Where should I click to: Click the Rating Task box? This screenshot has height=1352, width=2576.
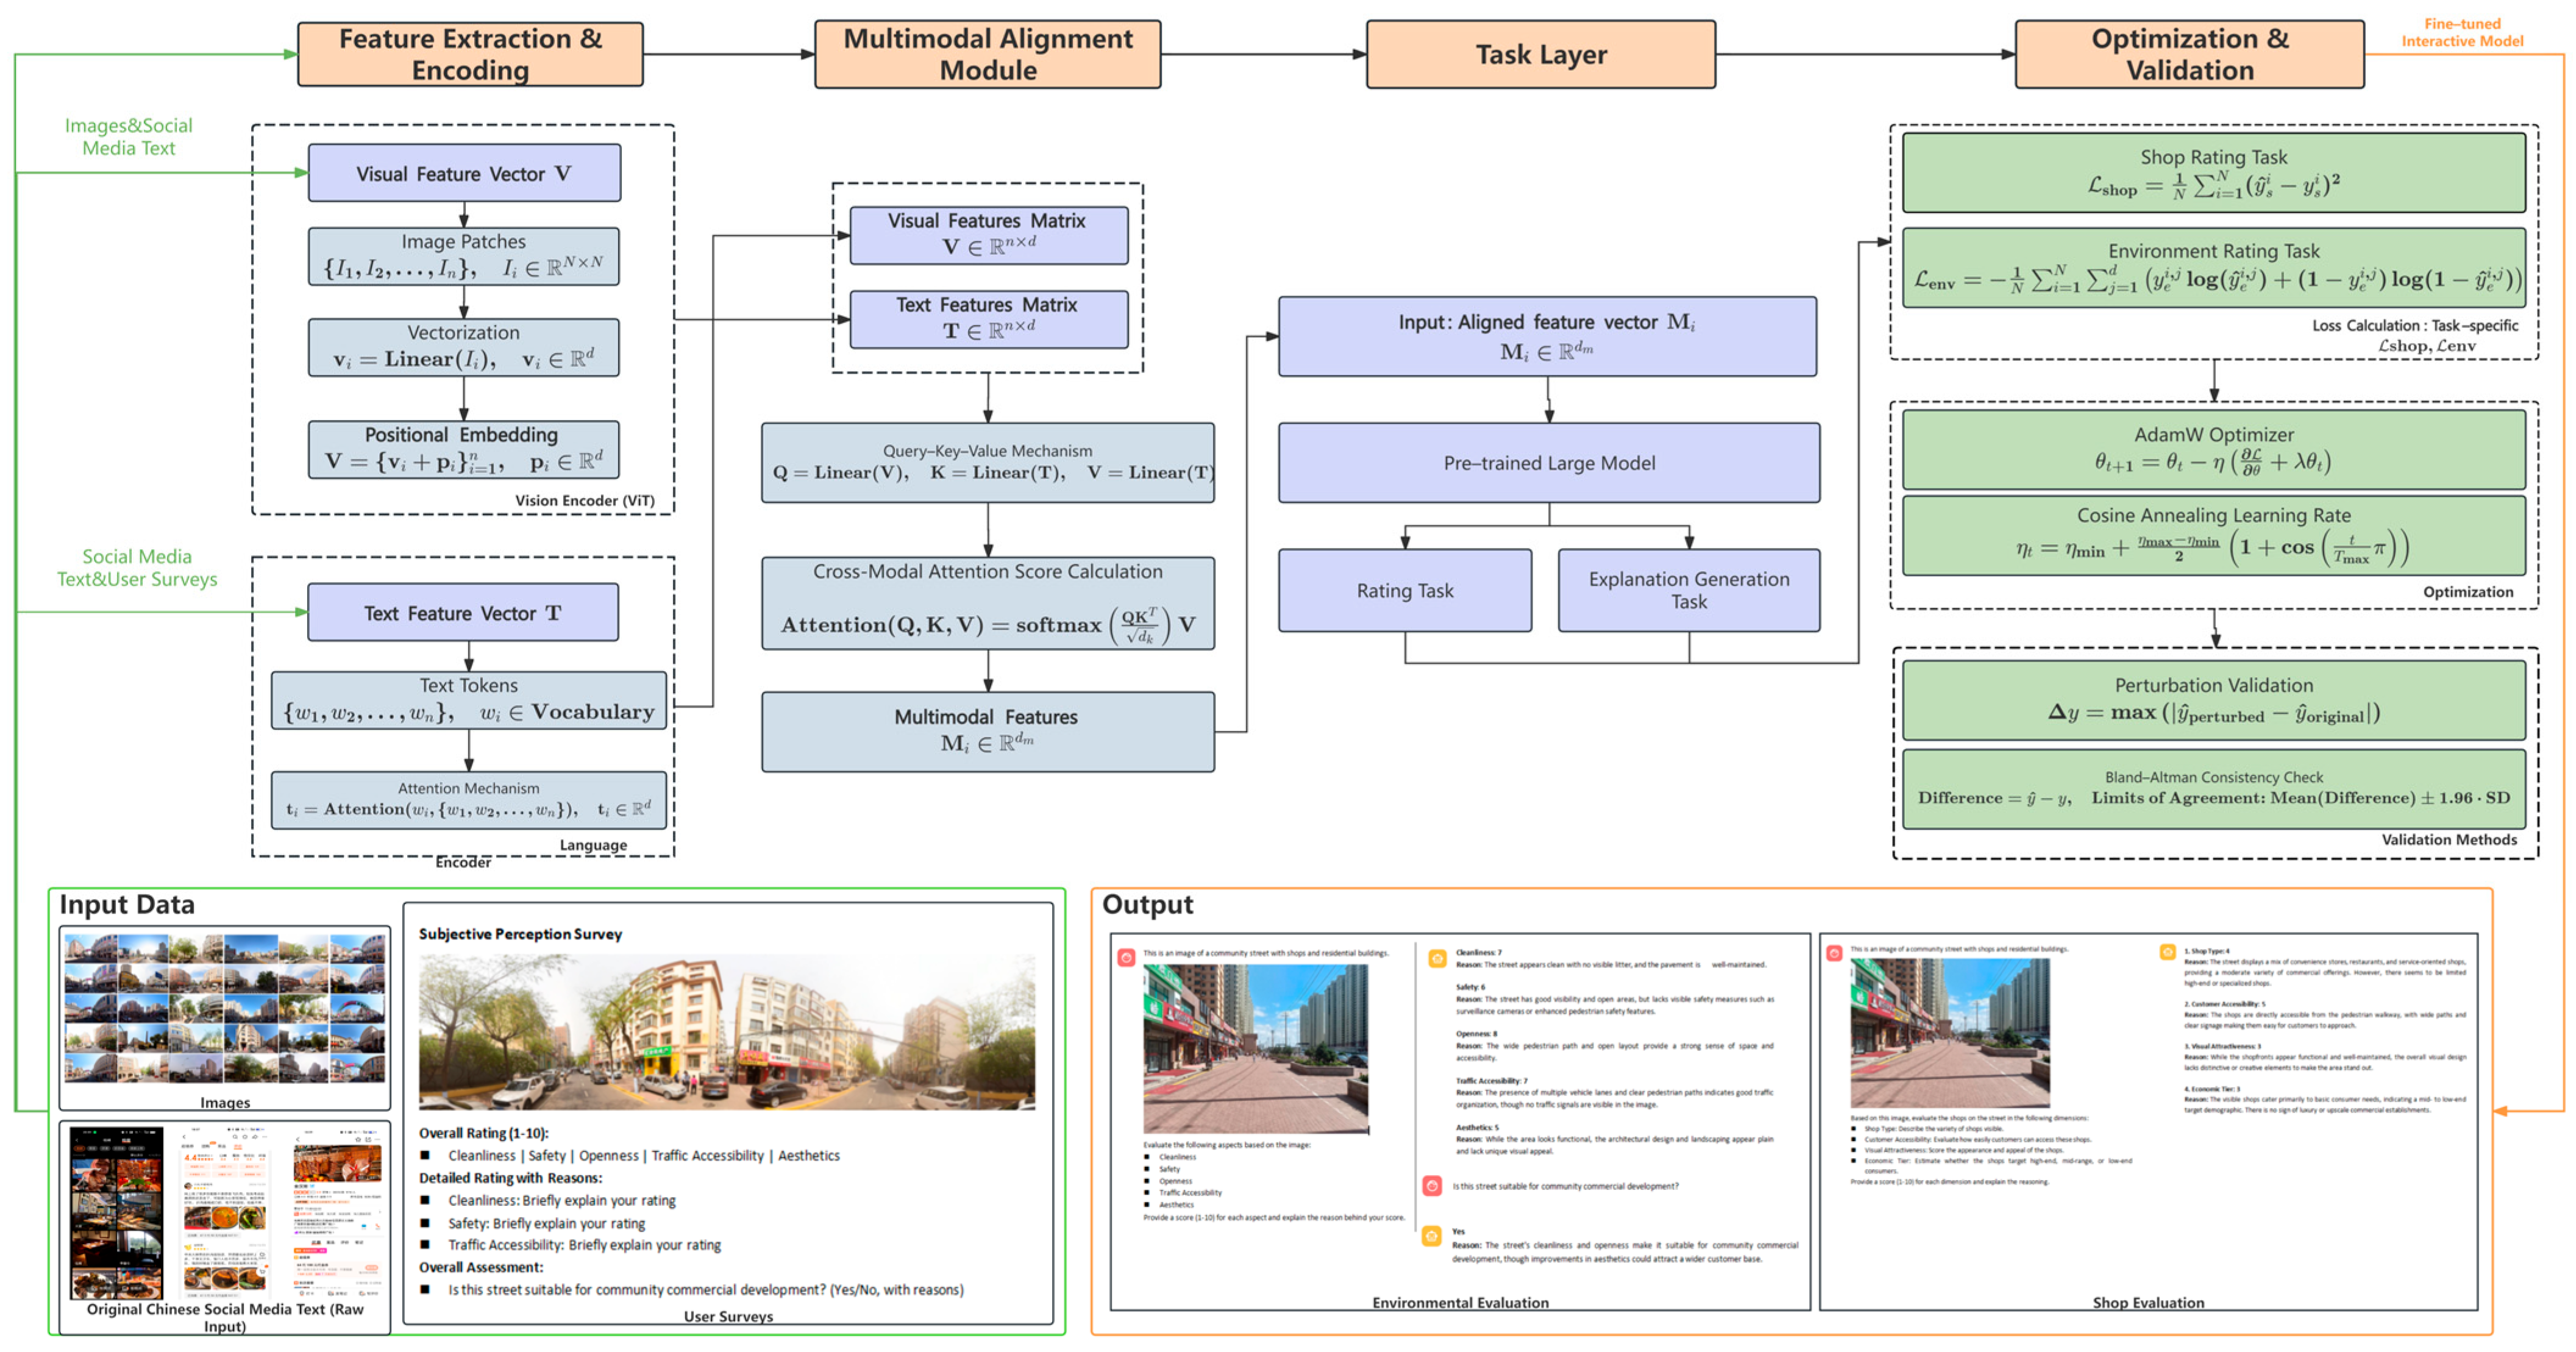(1404, 590)
